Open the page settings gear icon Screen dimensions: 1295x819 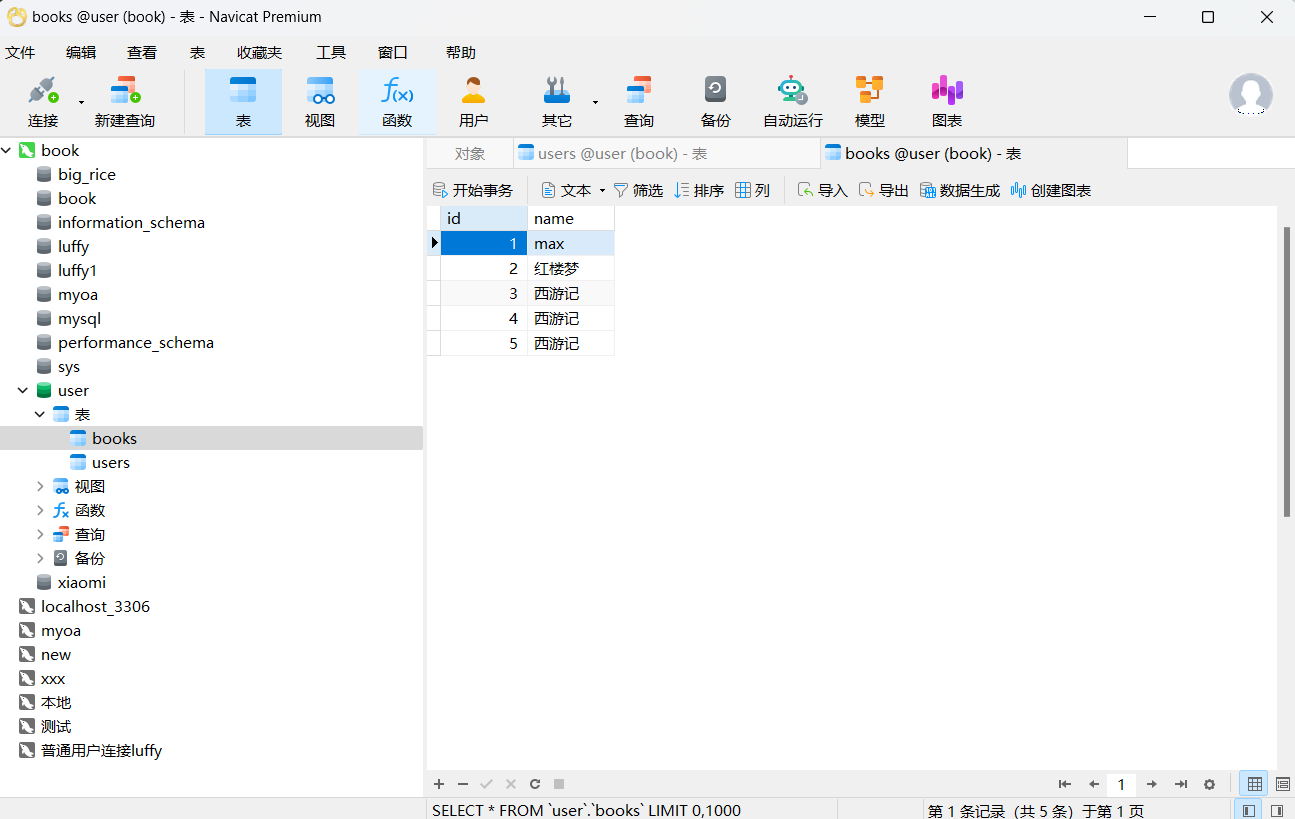click(1209, 784)
